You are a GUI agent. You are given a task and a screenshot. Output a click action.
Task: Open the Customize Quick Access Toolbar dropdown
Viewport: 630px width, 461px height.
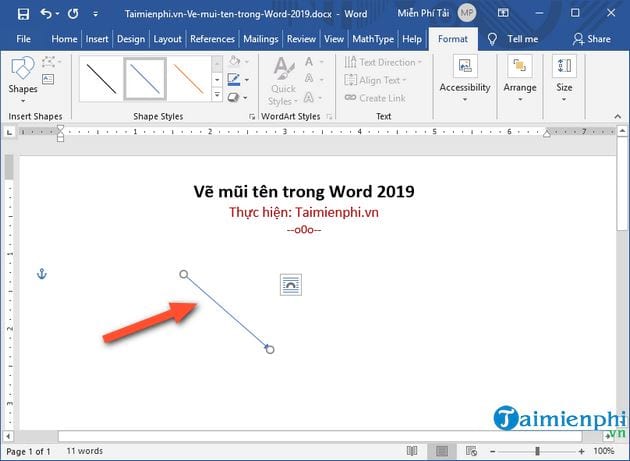pyautogui.click(x=95, y=14)
